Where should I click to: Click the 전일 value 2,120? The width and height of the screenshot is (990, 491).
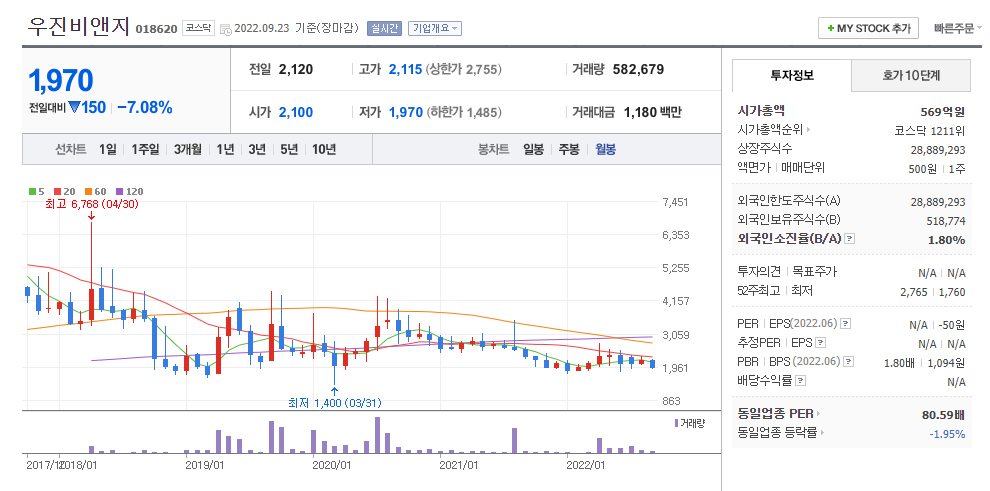click(295, 69)
